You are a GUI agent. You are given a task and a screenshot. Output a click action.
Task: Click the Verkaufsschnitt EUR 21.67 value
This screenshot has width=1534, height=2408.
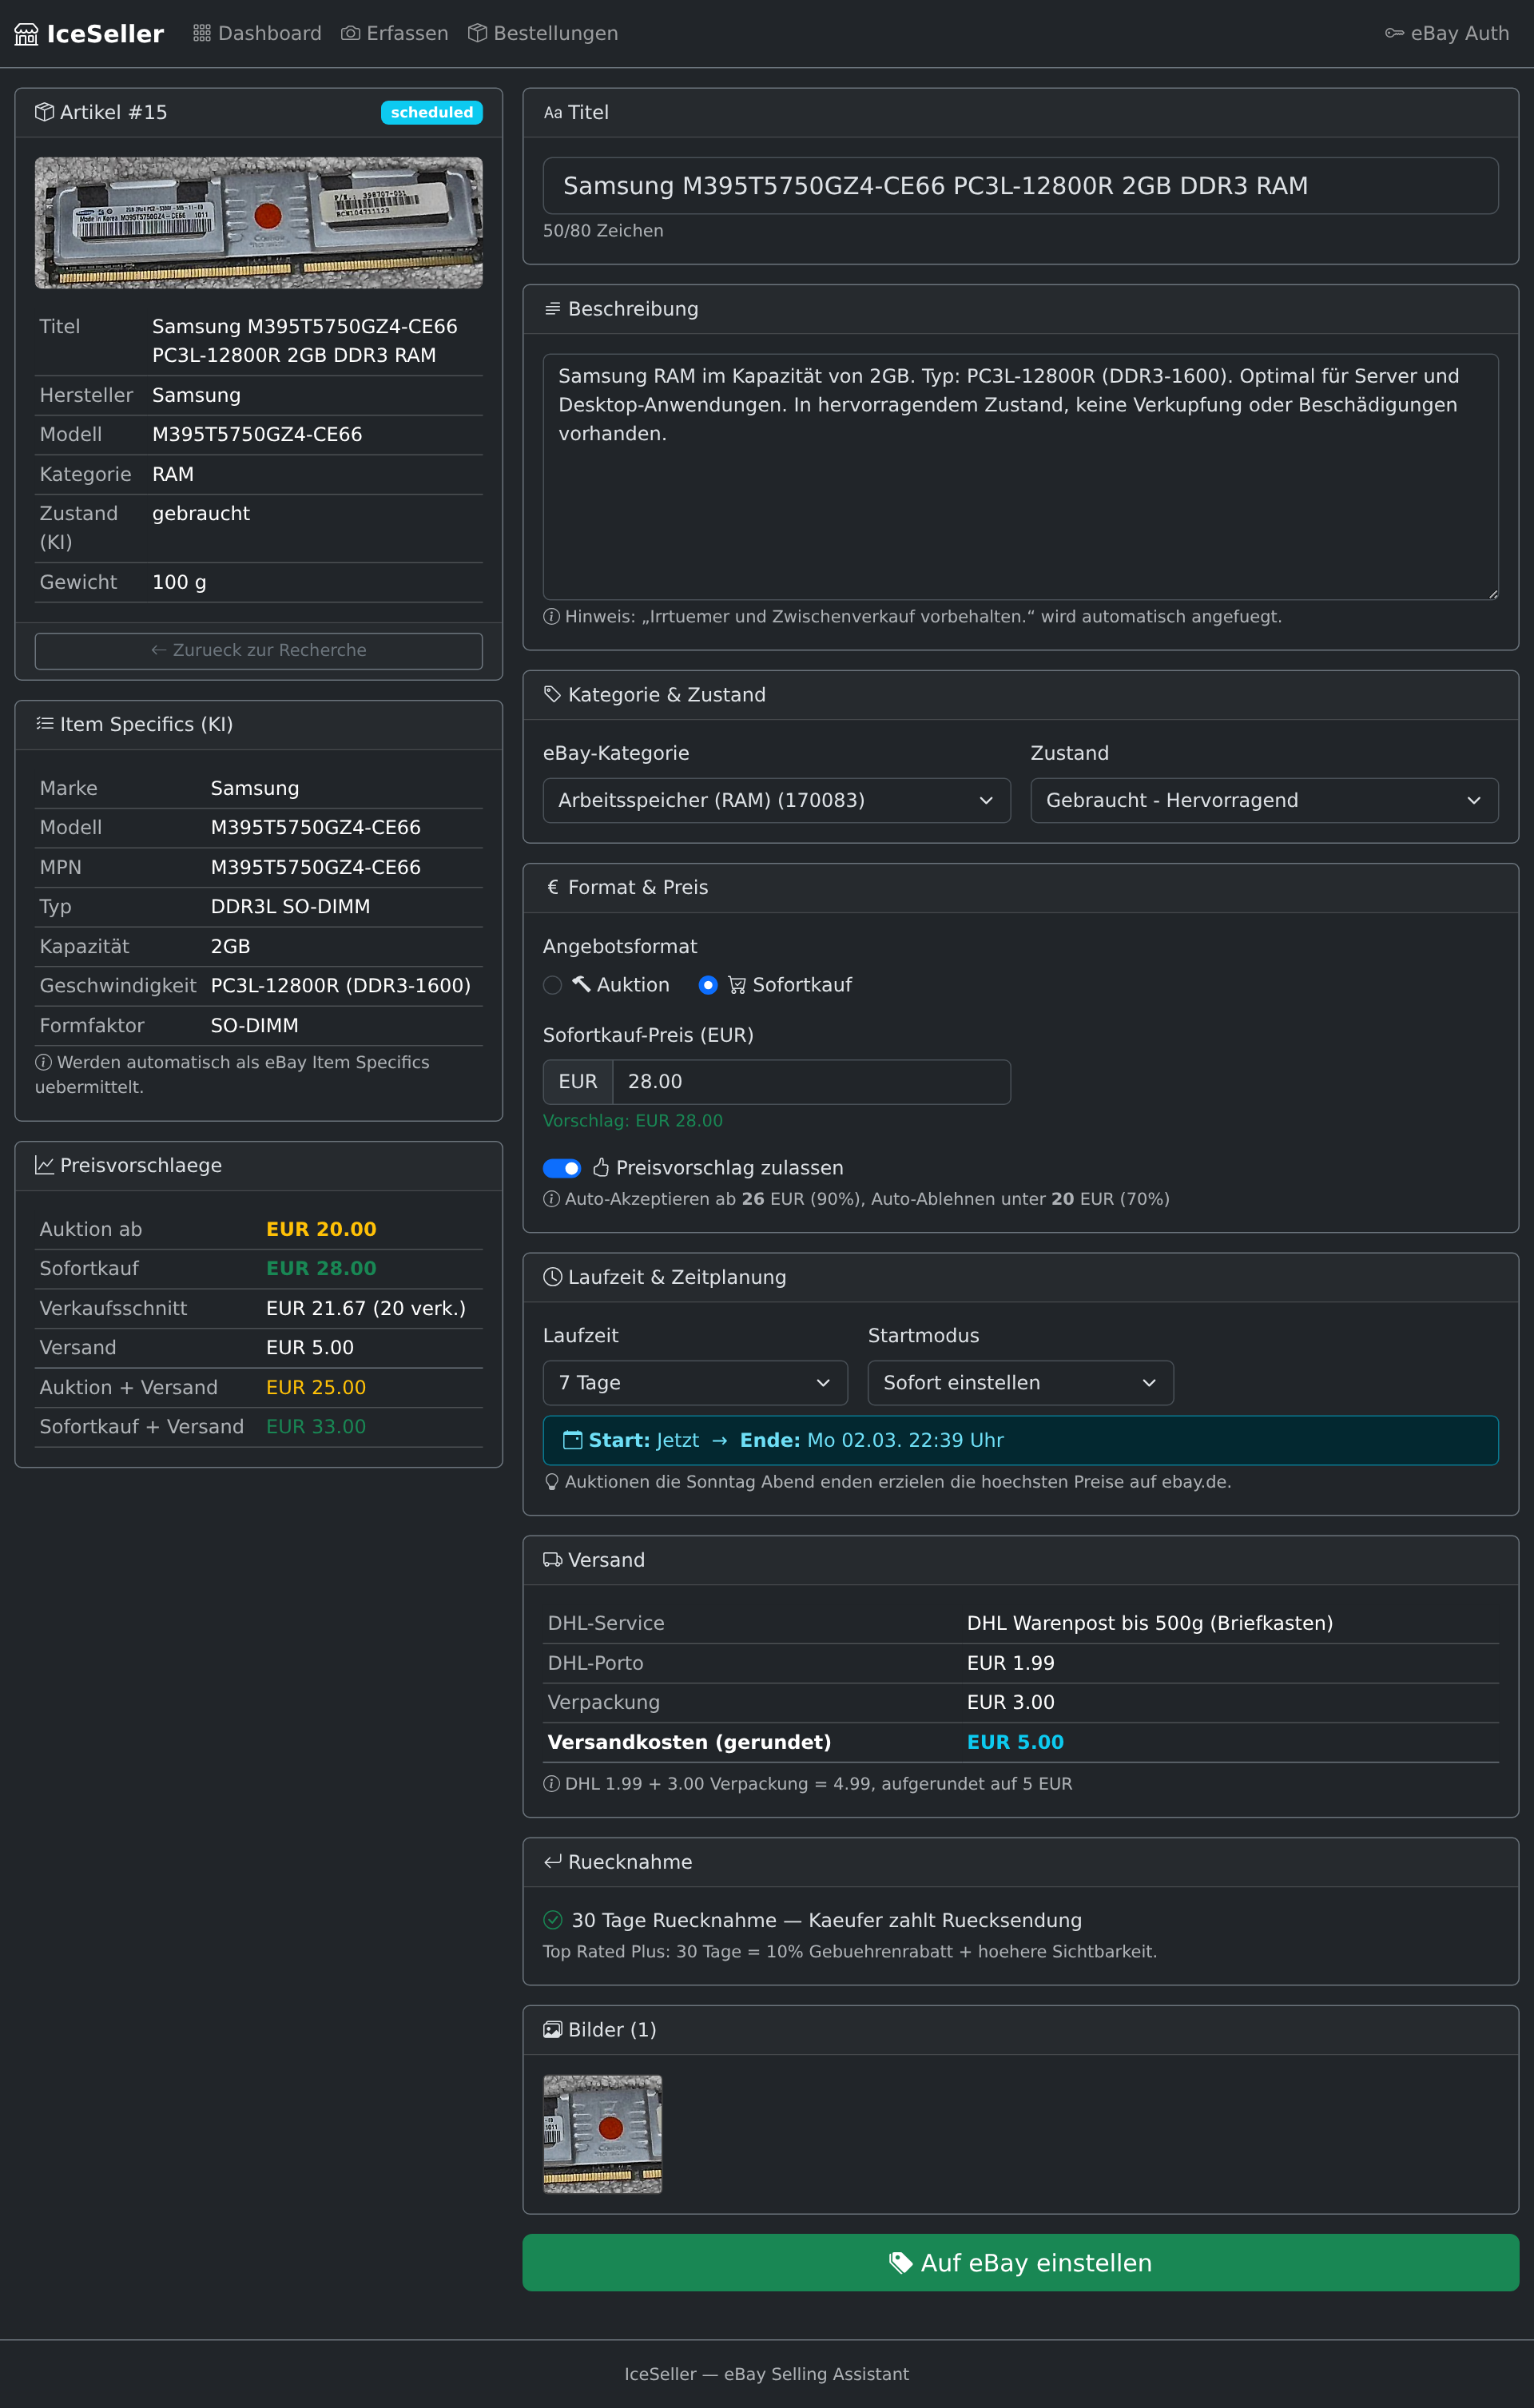pyautogui.click(x=366, y=1308)
